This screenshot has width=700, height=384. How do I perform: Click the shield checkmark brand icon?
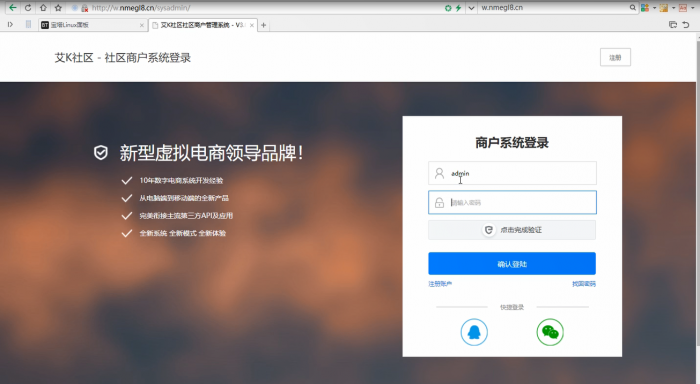pyautogui.click(x=101, y=153)
